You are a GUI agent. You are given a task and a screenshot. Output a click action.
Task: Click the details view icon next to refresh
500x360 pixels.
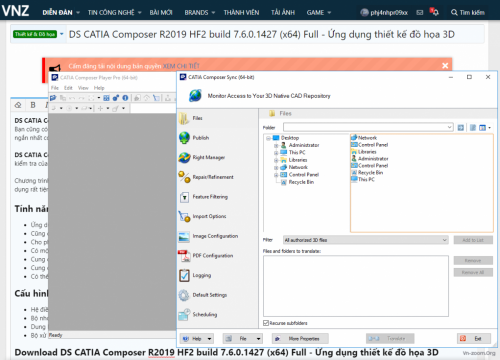[x=473, y=128]
